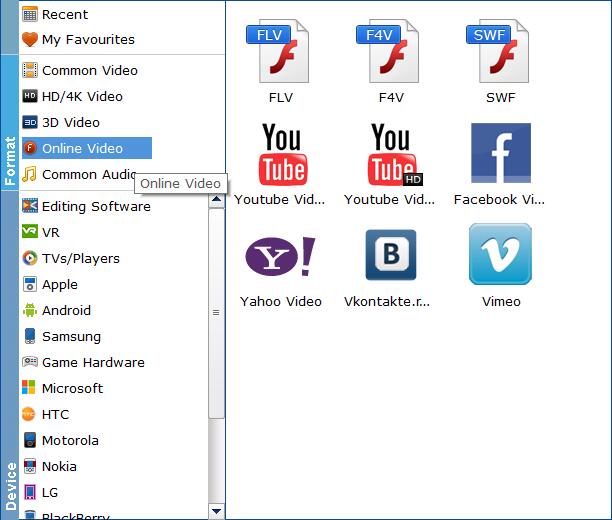Select the Yahoo Video preset icon
This screenshot has width=612, height=520.
pyautogui.click(x=280, y=256)
